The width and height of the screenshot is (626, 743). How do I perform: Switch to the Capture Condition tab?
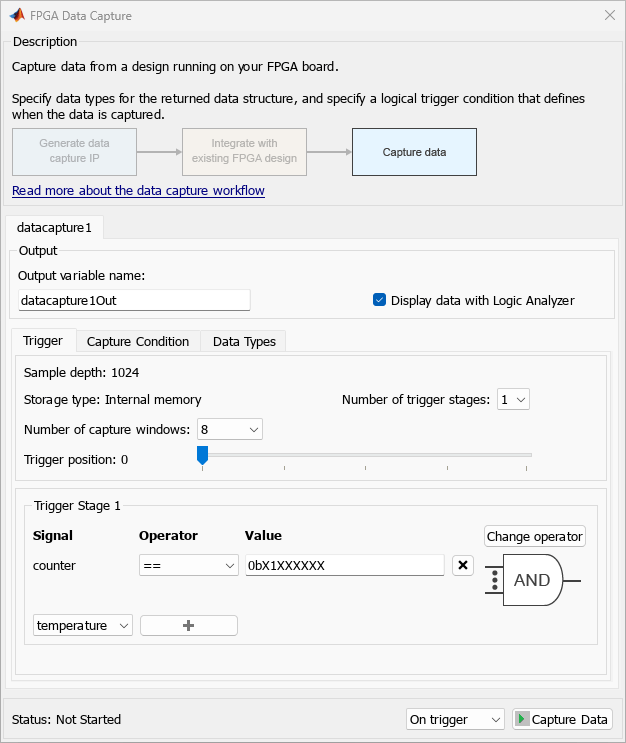click(x=138, y=342)
